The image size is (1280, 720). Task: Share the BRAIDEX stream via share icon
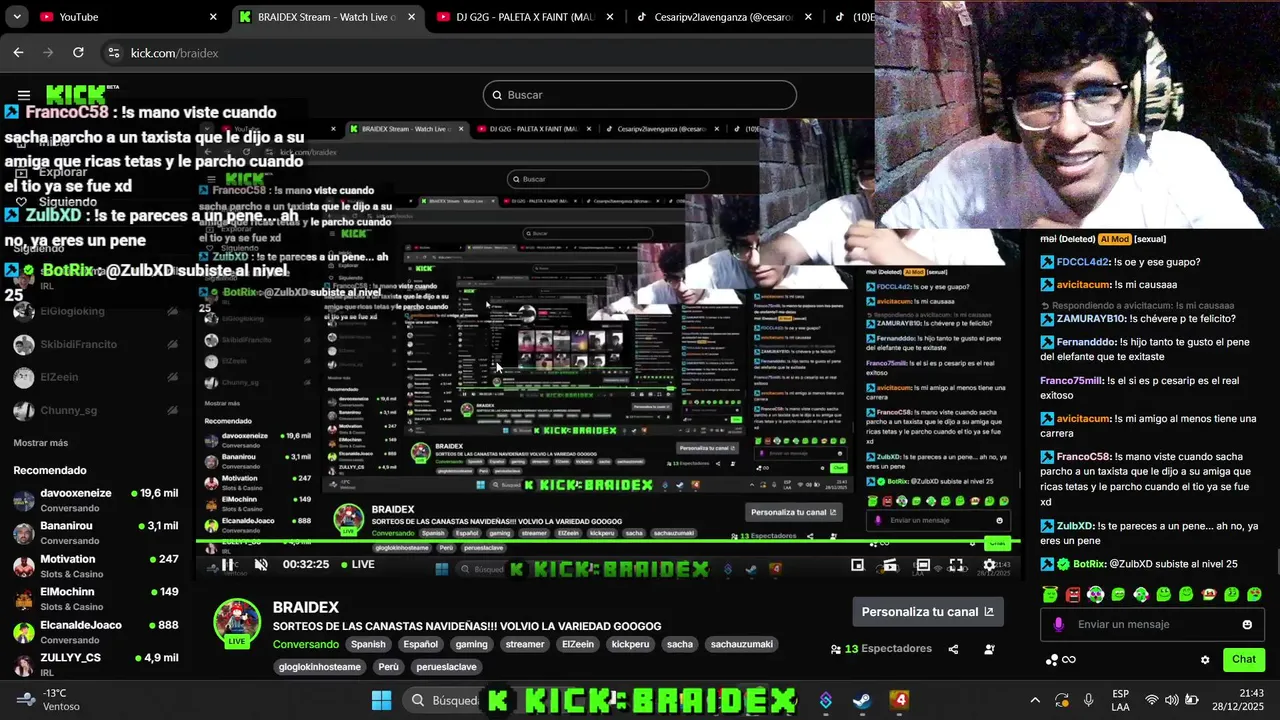point(953,649)
